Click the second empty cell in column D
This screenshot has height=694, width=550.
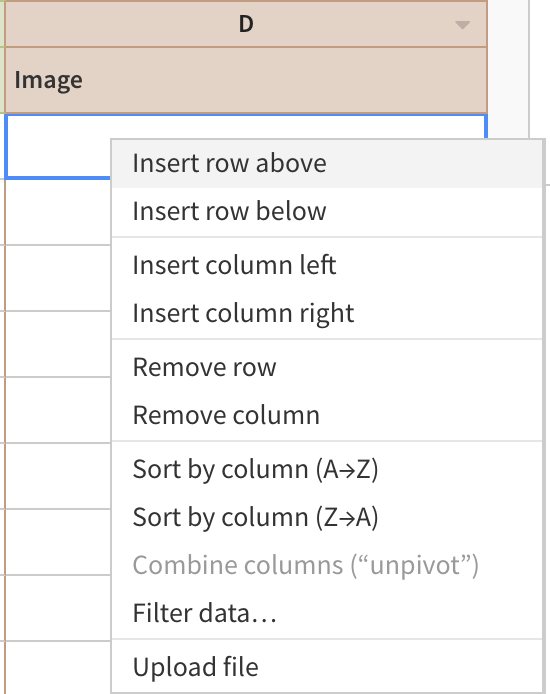tap(58, 212)
